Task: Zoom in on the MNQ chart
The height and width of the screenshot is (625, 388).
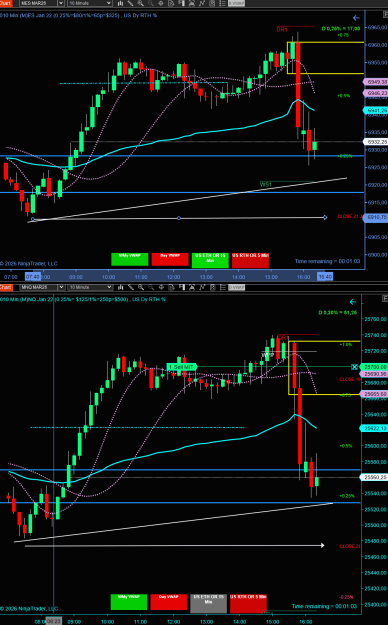Action: (140, 287)
